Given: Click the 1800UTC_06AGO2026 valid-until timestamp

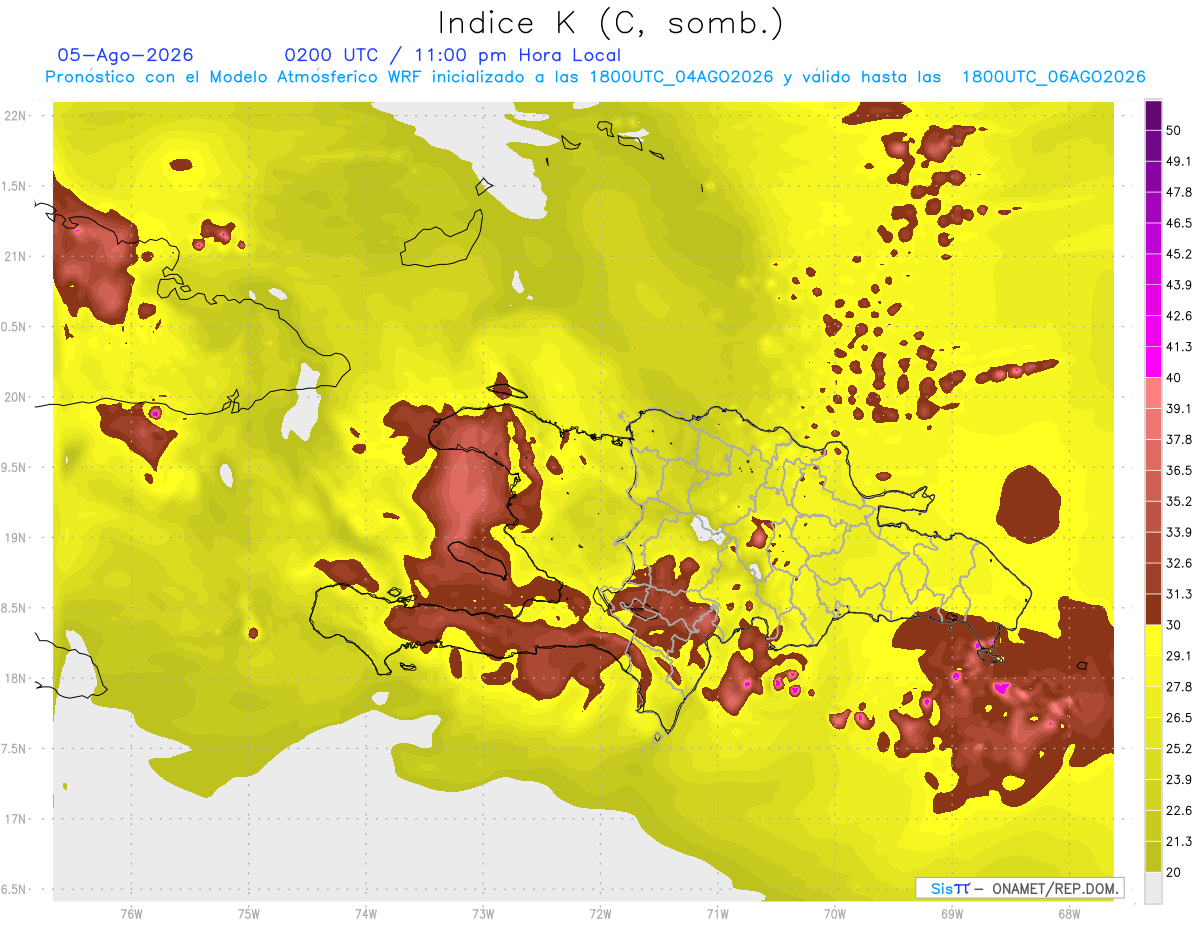Looking at the screenshot, I should click(x=1053, y=77).
